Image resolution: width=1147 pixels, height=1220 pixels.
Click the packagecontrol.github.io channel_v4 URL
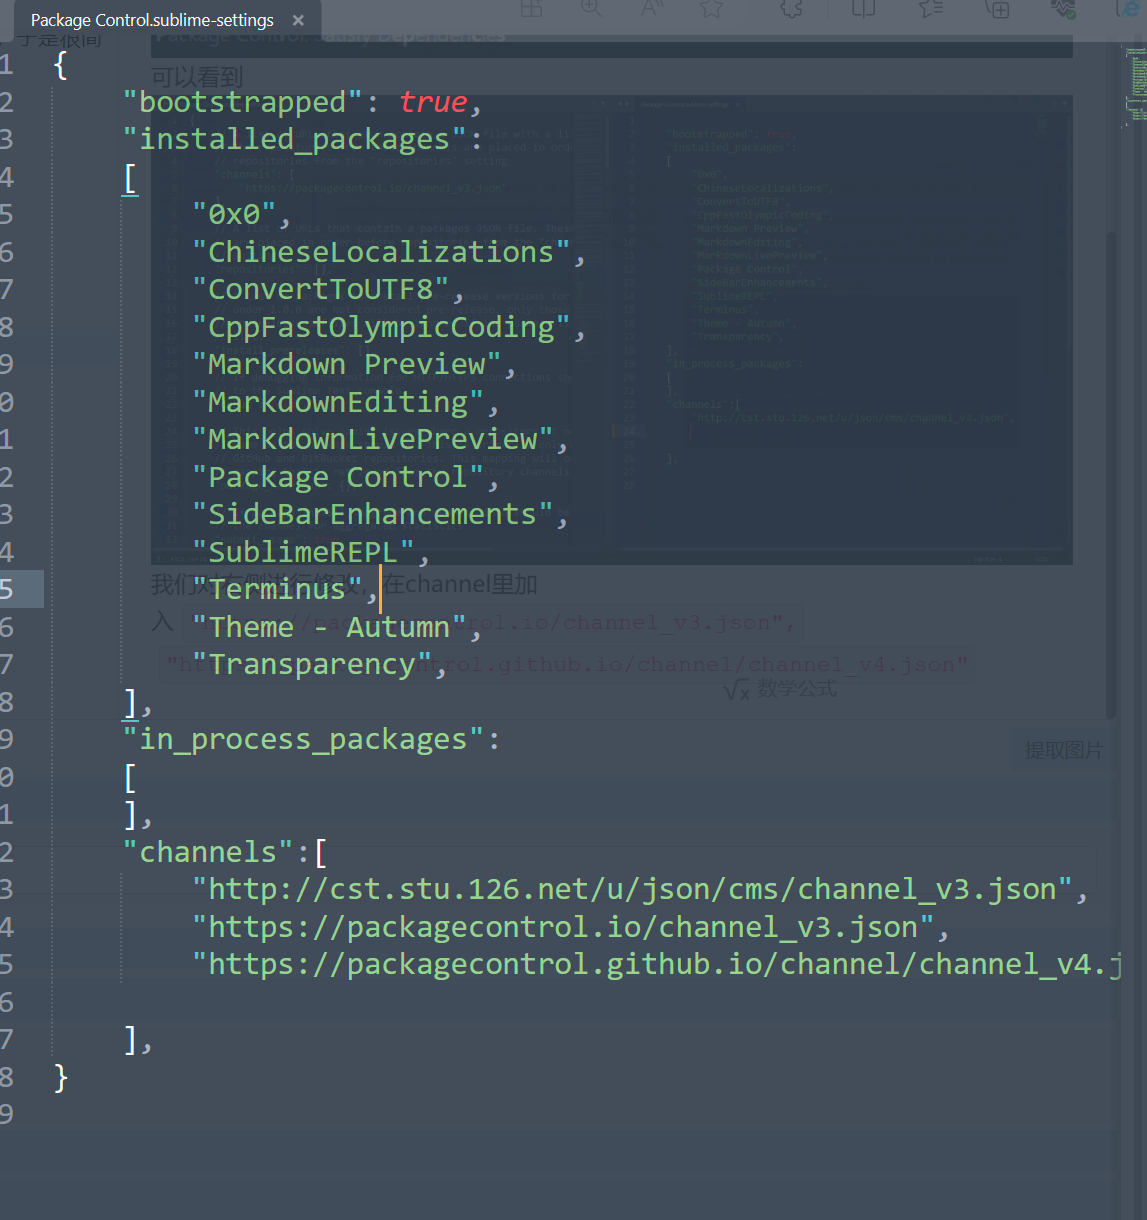(657, 964)
